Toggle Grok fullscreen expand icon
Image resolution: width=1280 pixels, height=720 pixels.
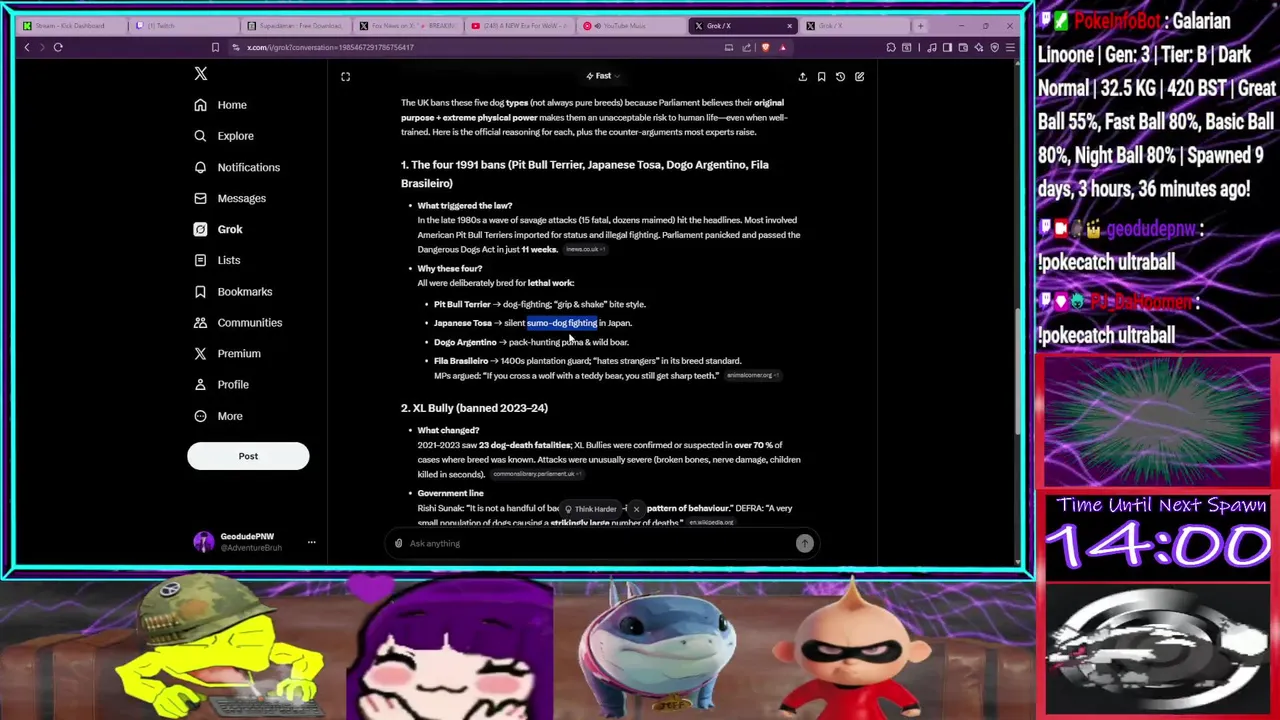(345, 76)
